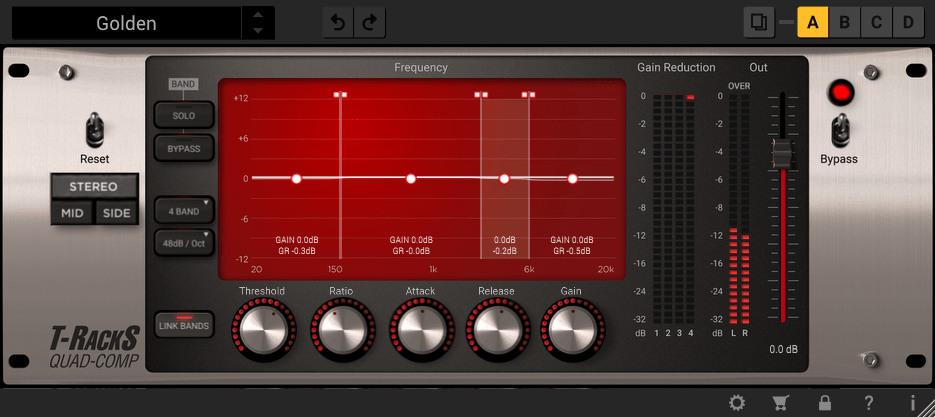The width and height of the screenshot is (935, 417).
Task: Click the redo arrow icon
Action: pos(369,23)
